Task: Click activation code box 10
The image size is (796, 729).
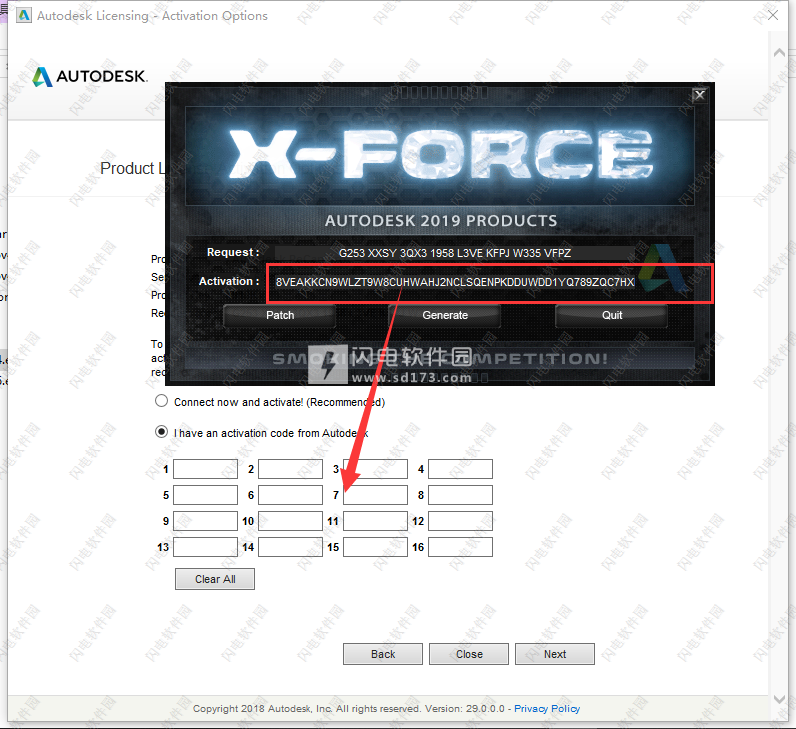Action: [290, 521]
